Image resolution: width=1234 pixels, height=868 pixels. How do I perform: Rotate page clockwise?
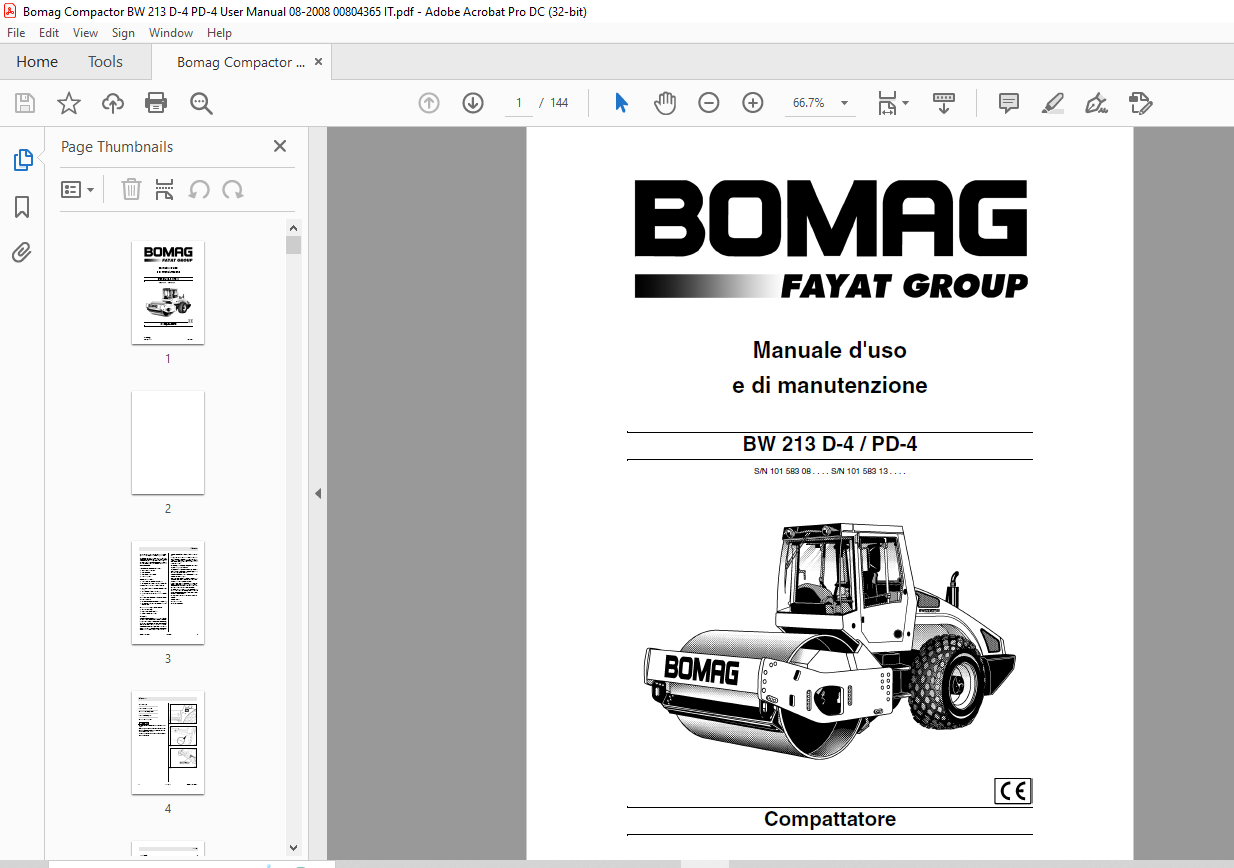[x=233, y=189]
